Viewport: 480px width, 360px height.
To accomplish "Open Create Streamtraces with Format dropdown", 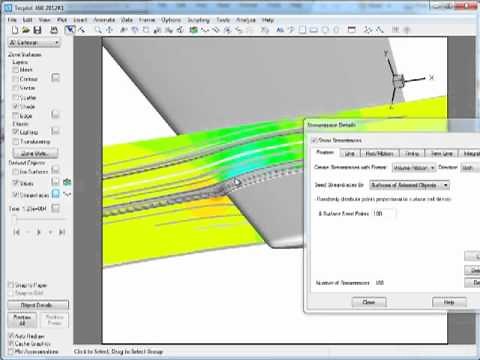I will coord(414,168).
